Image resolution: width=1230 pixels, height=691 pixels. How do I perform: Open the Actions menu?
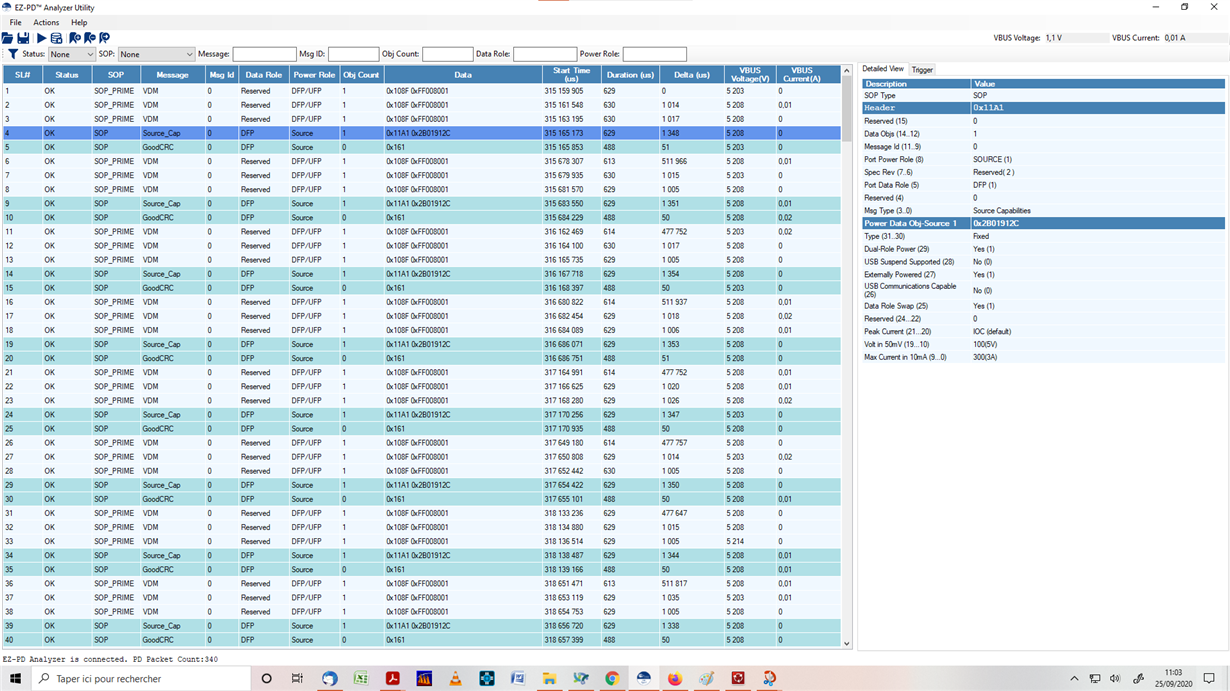point(46,22)
